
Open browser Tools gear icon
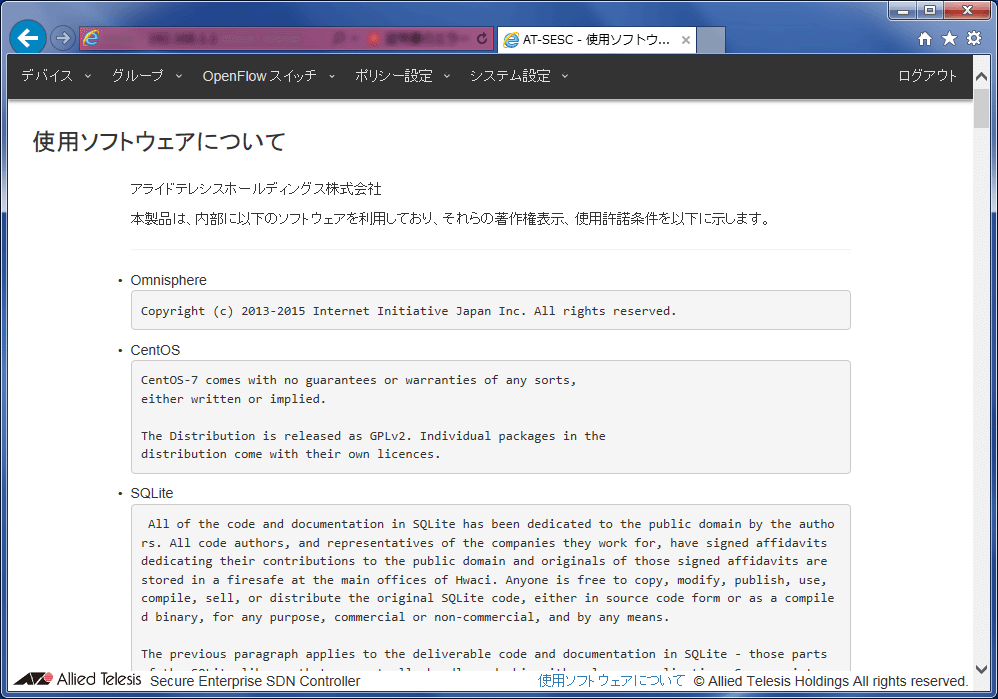pyautogui.click(x=974, y=39)
